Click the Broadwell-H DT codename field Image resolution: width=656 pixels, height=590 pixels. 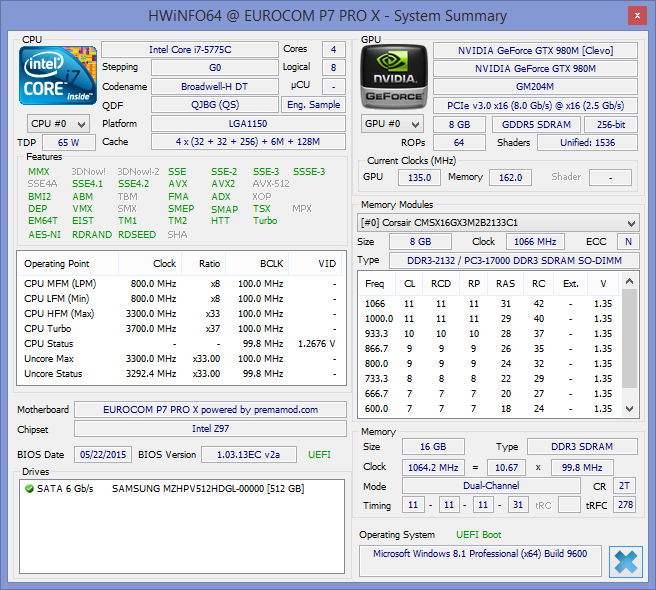coord(215,87)
